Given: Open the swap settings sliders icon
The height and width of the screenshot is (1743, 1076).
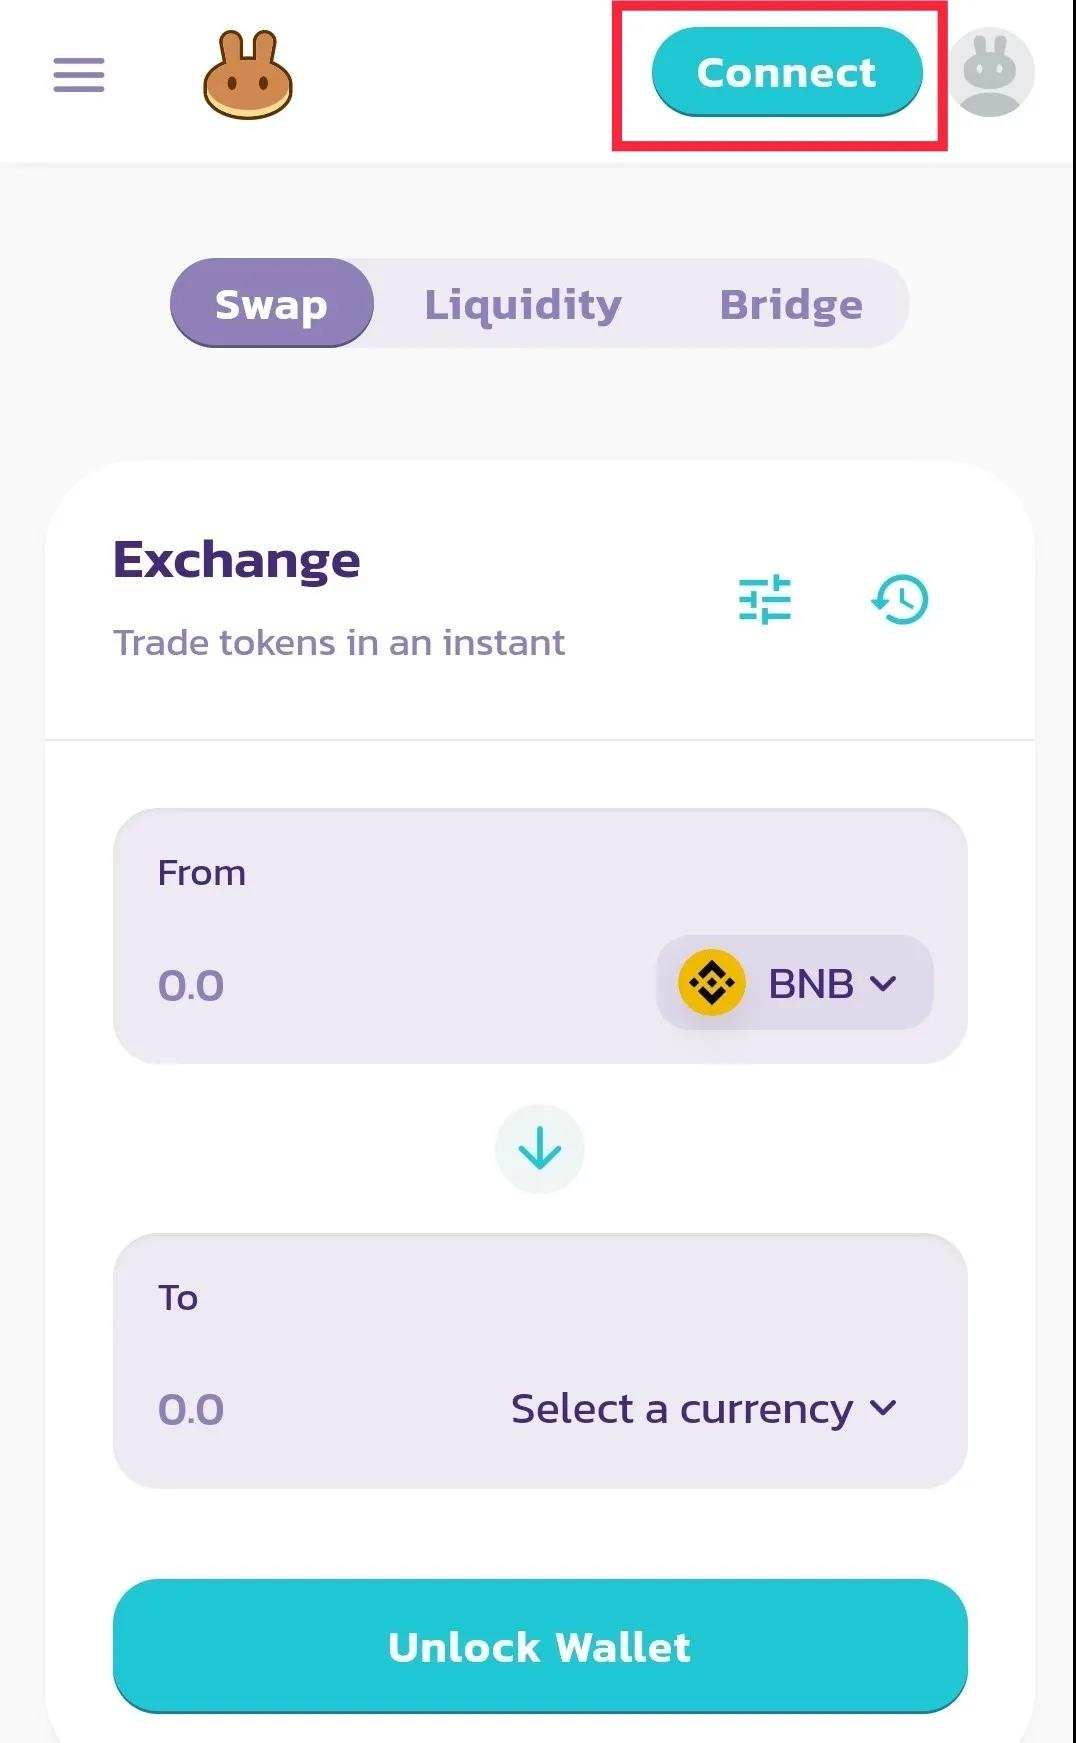Looking at the screenshot, I should pyautogui.click(x=765, y=600).
